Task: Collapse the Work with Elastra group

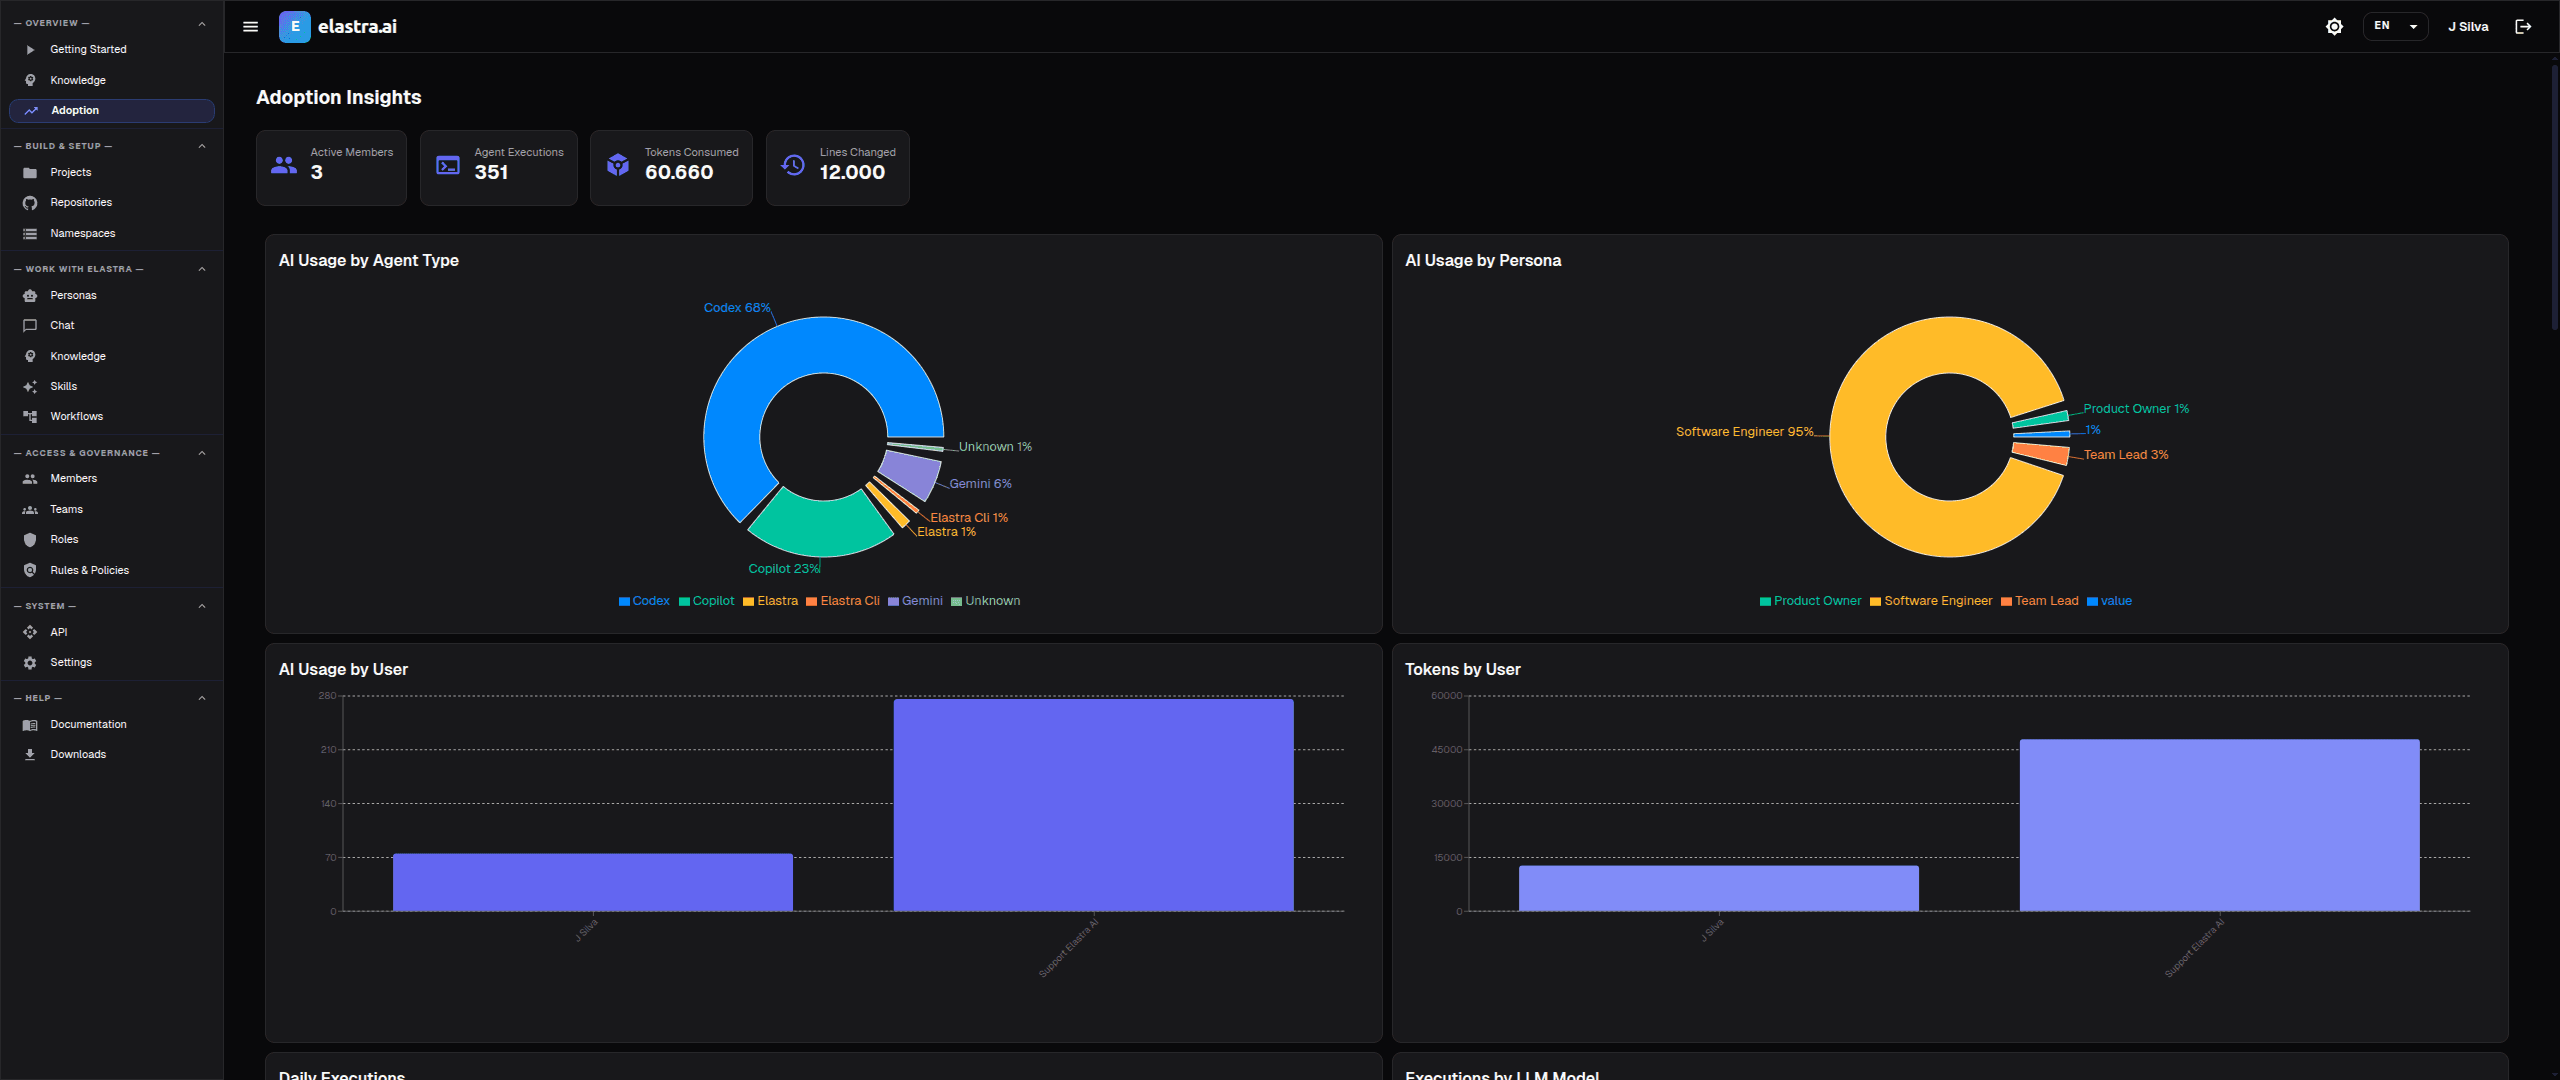Action: pyautogui.click(x=202, y=268)
